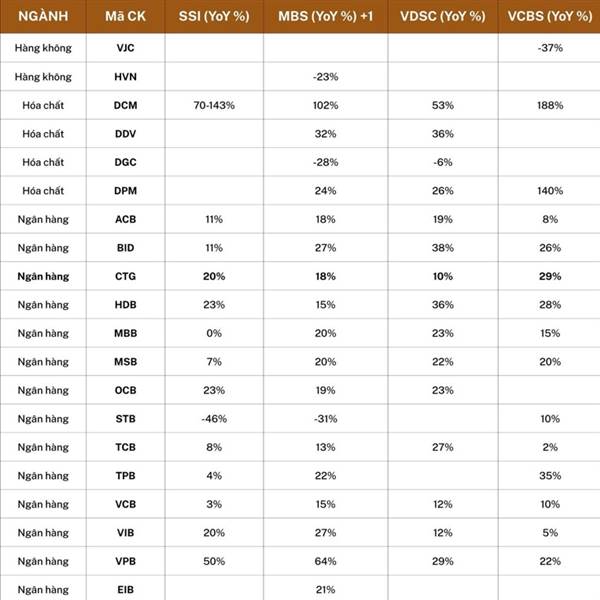Click the SSI (YoY %) header
The image size is (600, 600).
[214, 16]
